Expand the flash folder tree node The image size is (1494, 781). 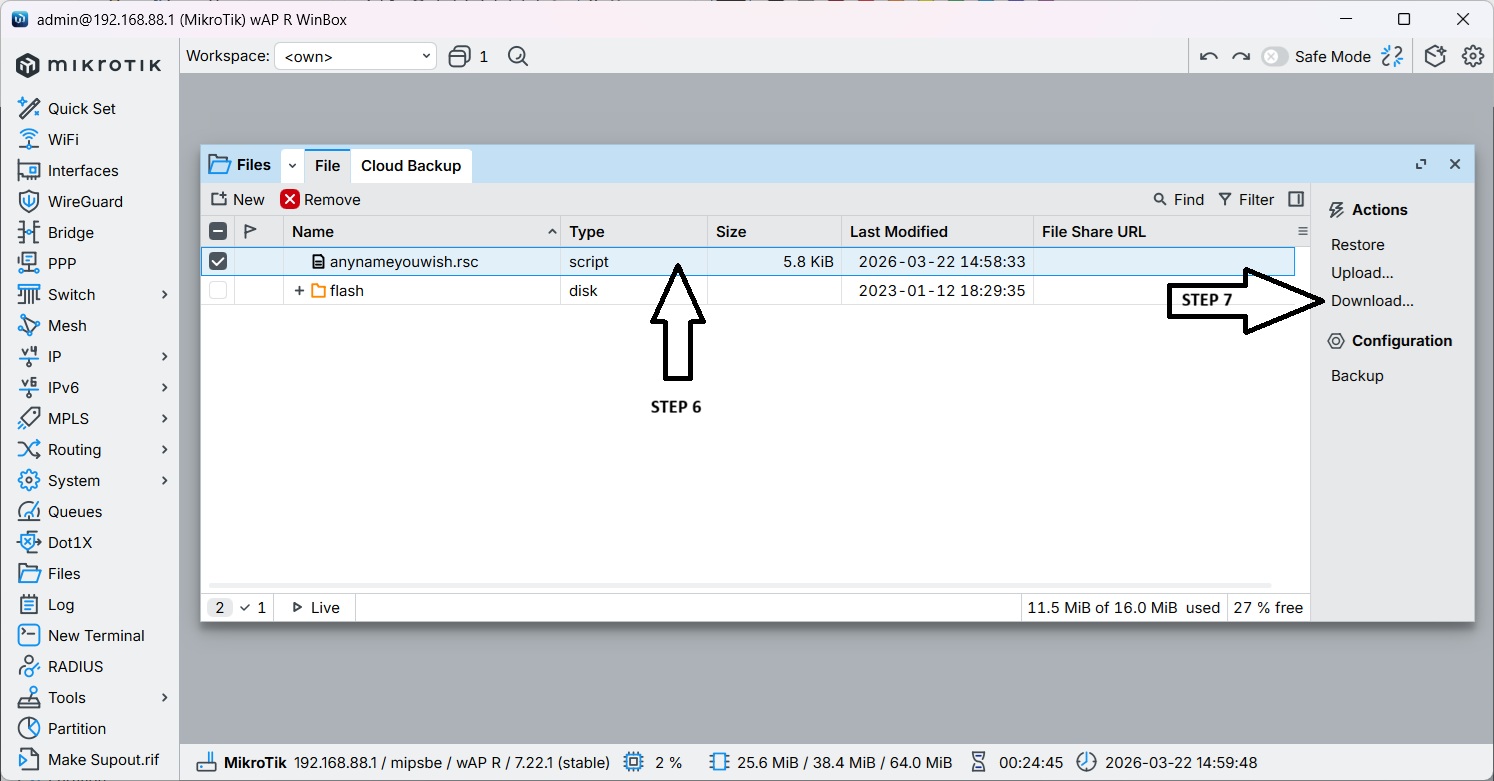pyautogui.click(x=299, y=291)
